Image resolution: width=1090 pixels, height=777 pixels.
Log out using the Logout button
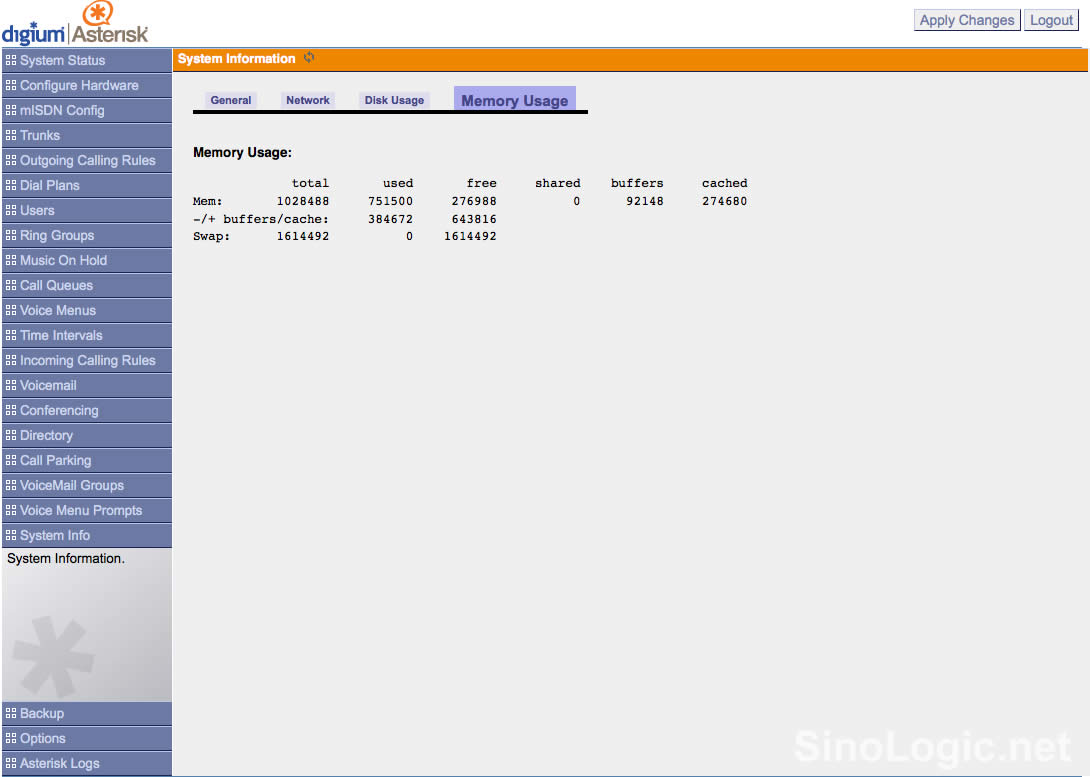(x=1051, y=20)
